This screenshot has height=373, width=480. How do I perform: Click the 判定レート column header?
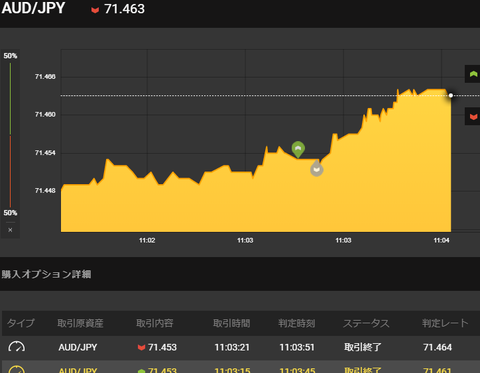tap(445, 323)
